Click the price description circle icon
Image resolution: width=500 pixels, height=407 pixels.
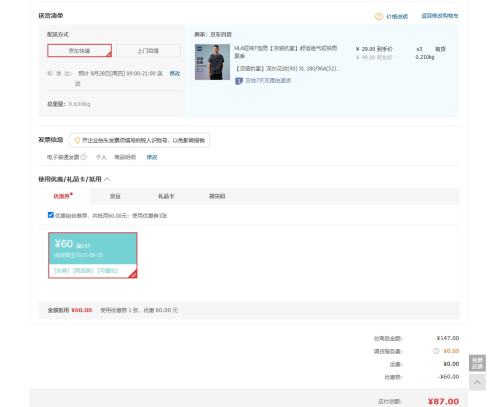point(379,16)
